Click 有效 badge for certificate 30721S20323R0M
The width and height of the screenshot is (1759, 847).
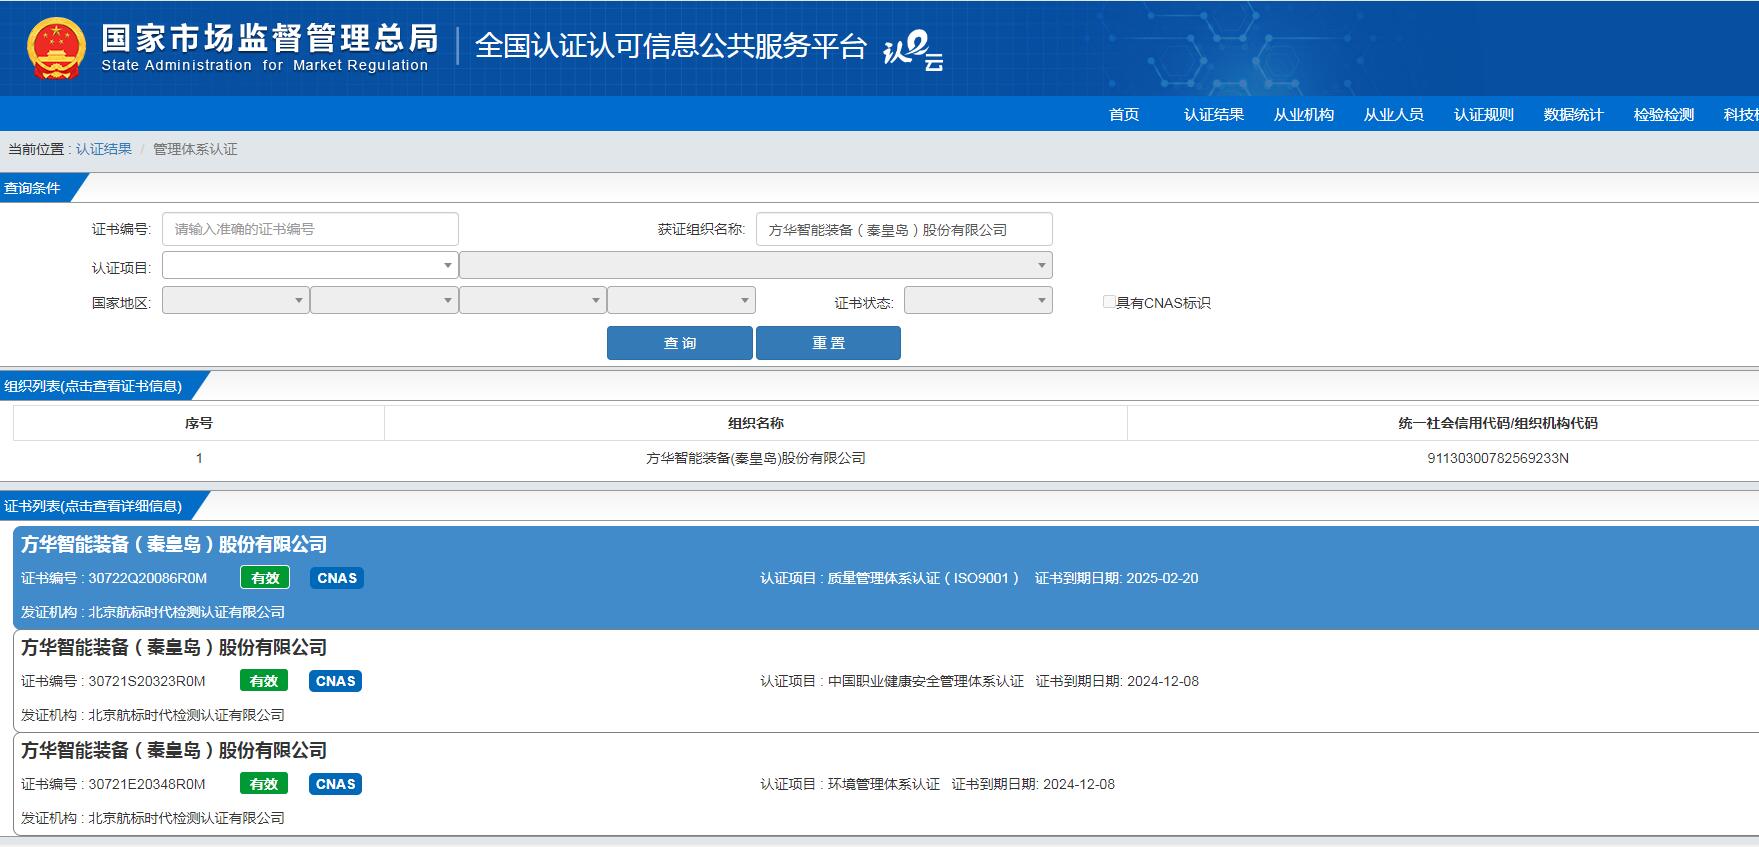[264, 681]
